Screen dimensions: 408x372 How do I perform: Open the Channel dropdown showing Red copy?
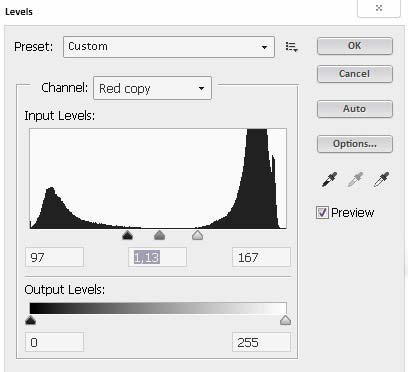152,88
